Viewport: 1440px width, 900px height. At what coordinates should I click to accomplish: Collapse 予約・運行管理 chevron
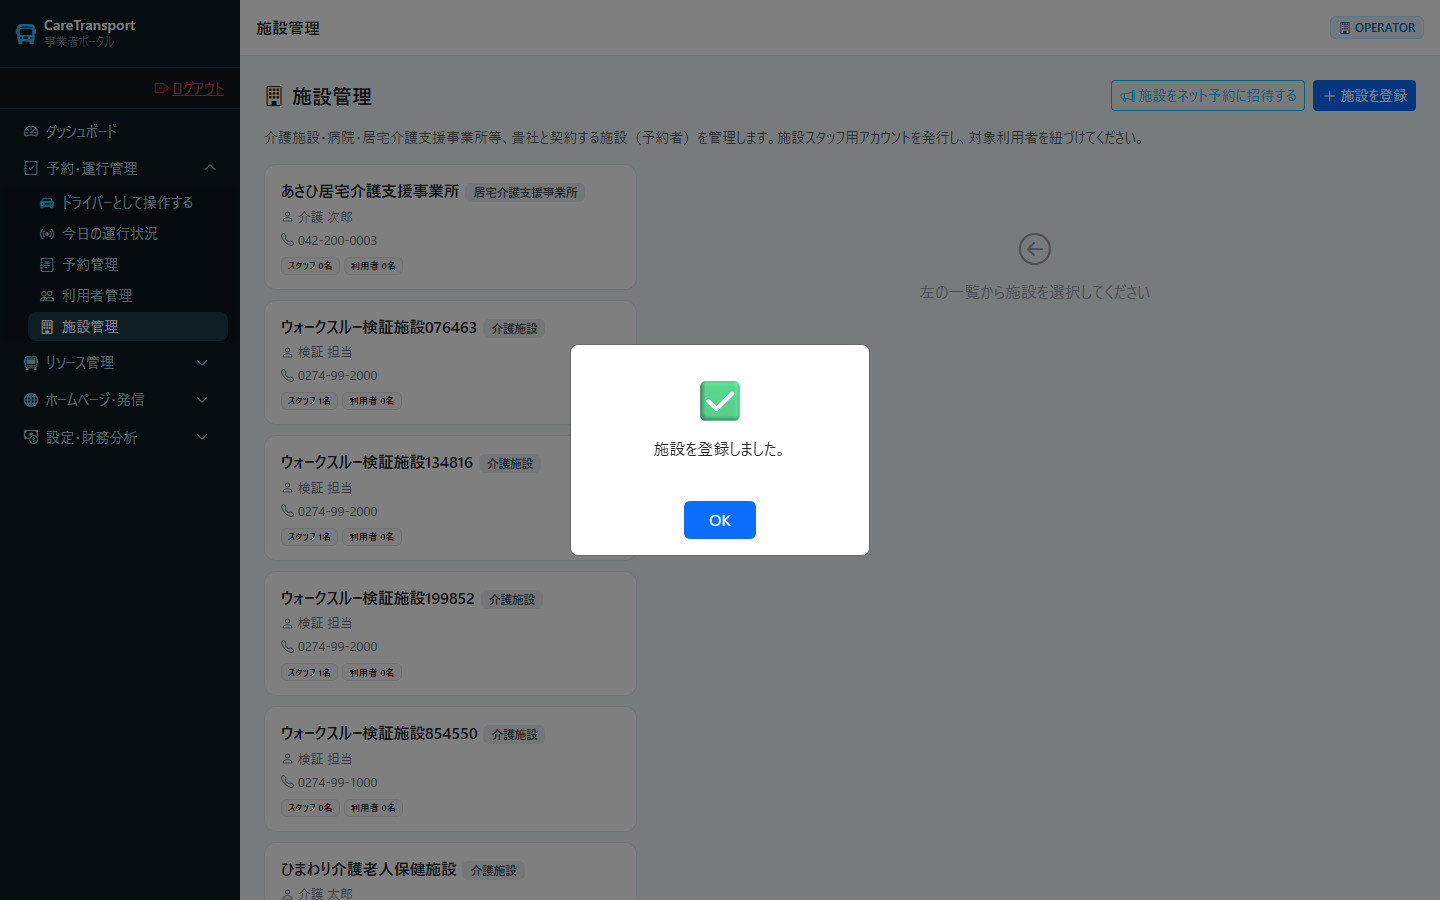(x=210, y=168)
